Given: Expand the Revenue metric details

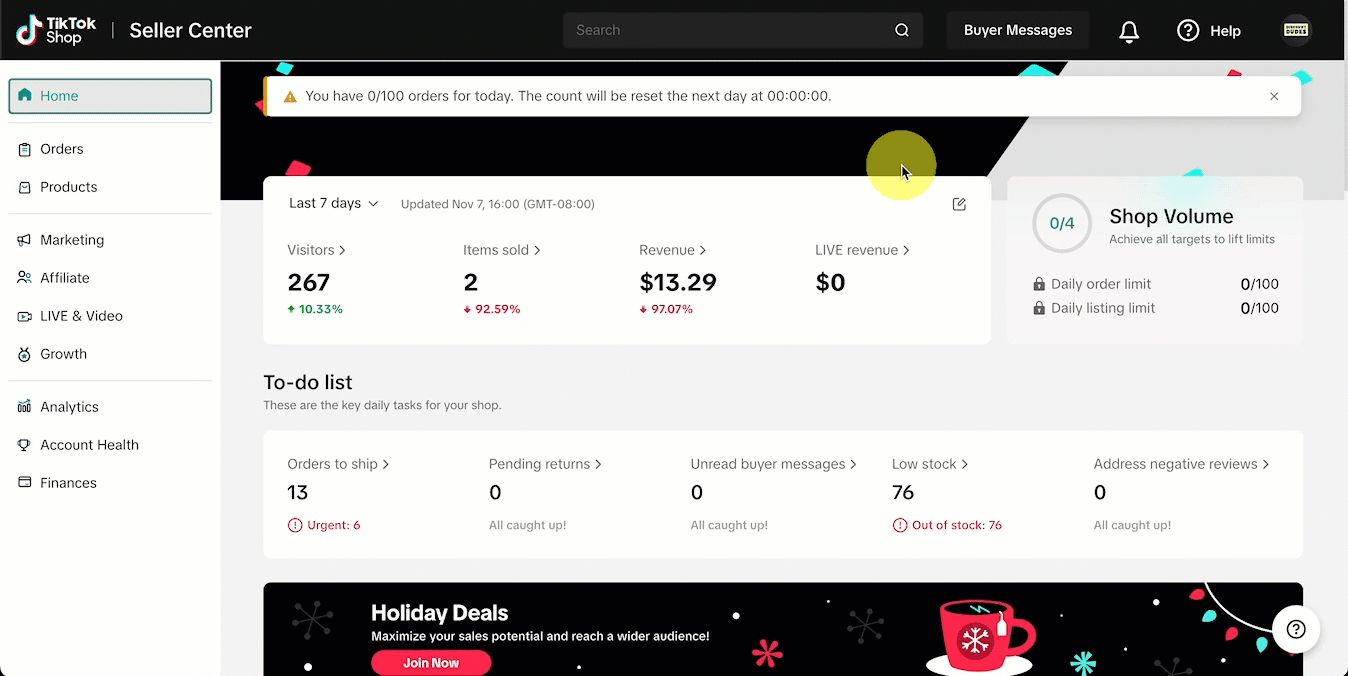Looking at the screenshot, I should [x=672, y=250].
